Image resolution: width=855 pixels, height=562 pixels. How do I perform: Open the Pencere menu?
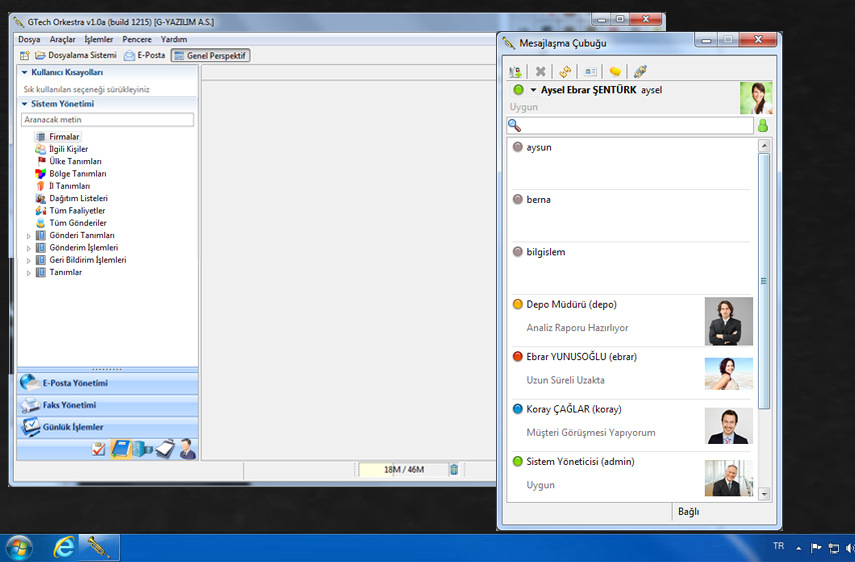(x=137, y=39)
